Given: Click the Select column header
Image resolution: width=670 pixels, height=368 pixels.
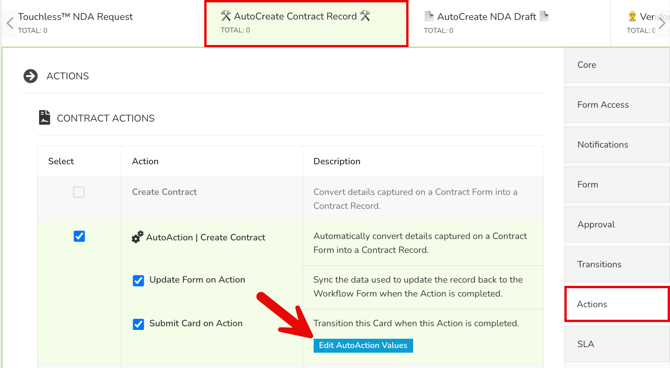Looking at the screenshot, I should tap(61, 161).
